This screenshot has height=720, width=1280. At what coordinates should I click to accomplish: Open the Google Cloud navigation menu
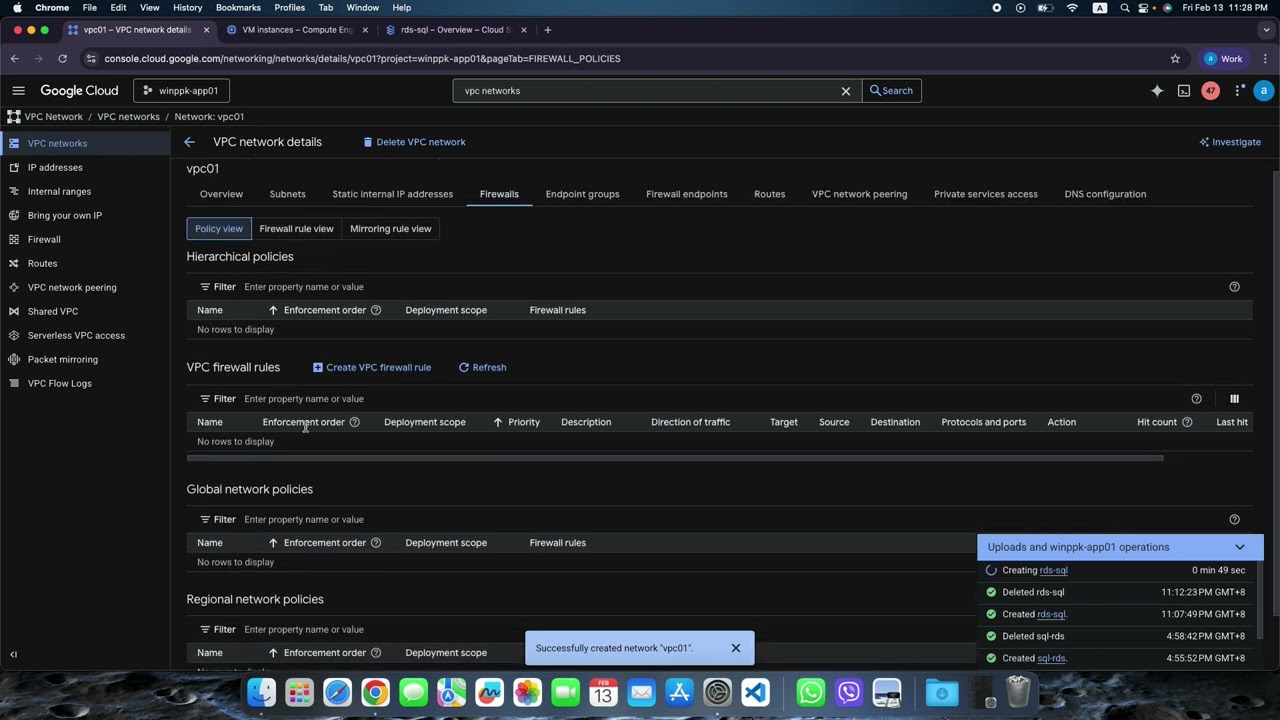pos(18,91)
